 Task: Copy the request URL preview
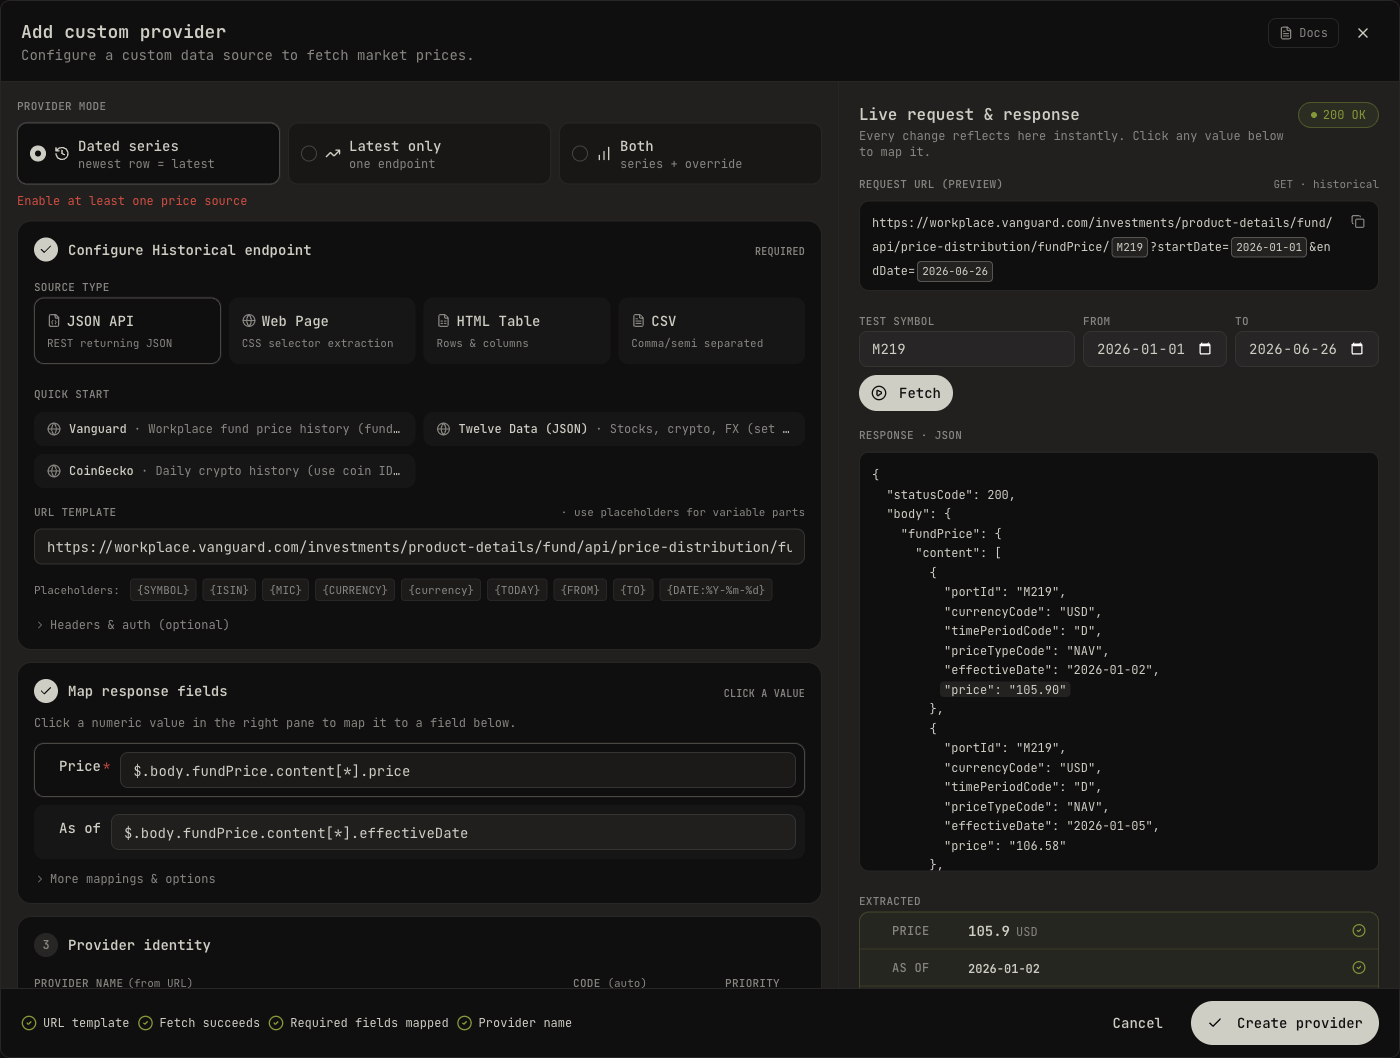click(x=1358, y=222)
